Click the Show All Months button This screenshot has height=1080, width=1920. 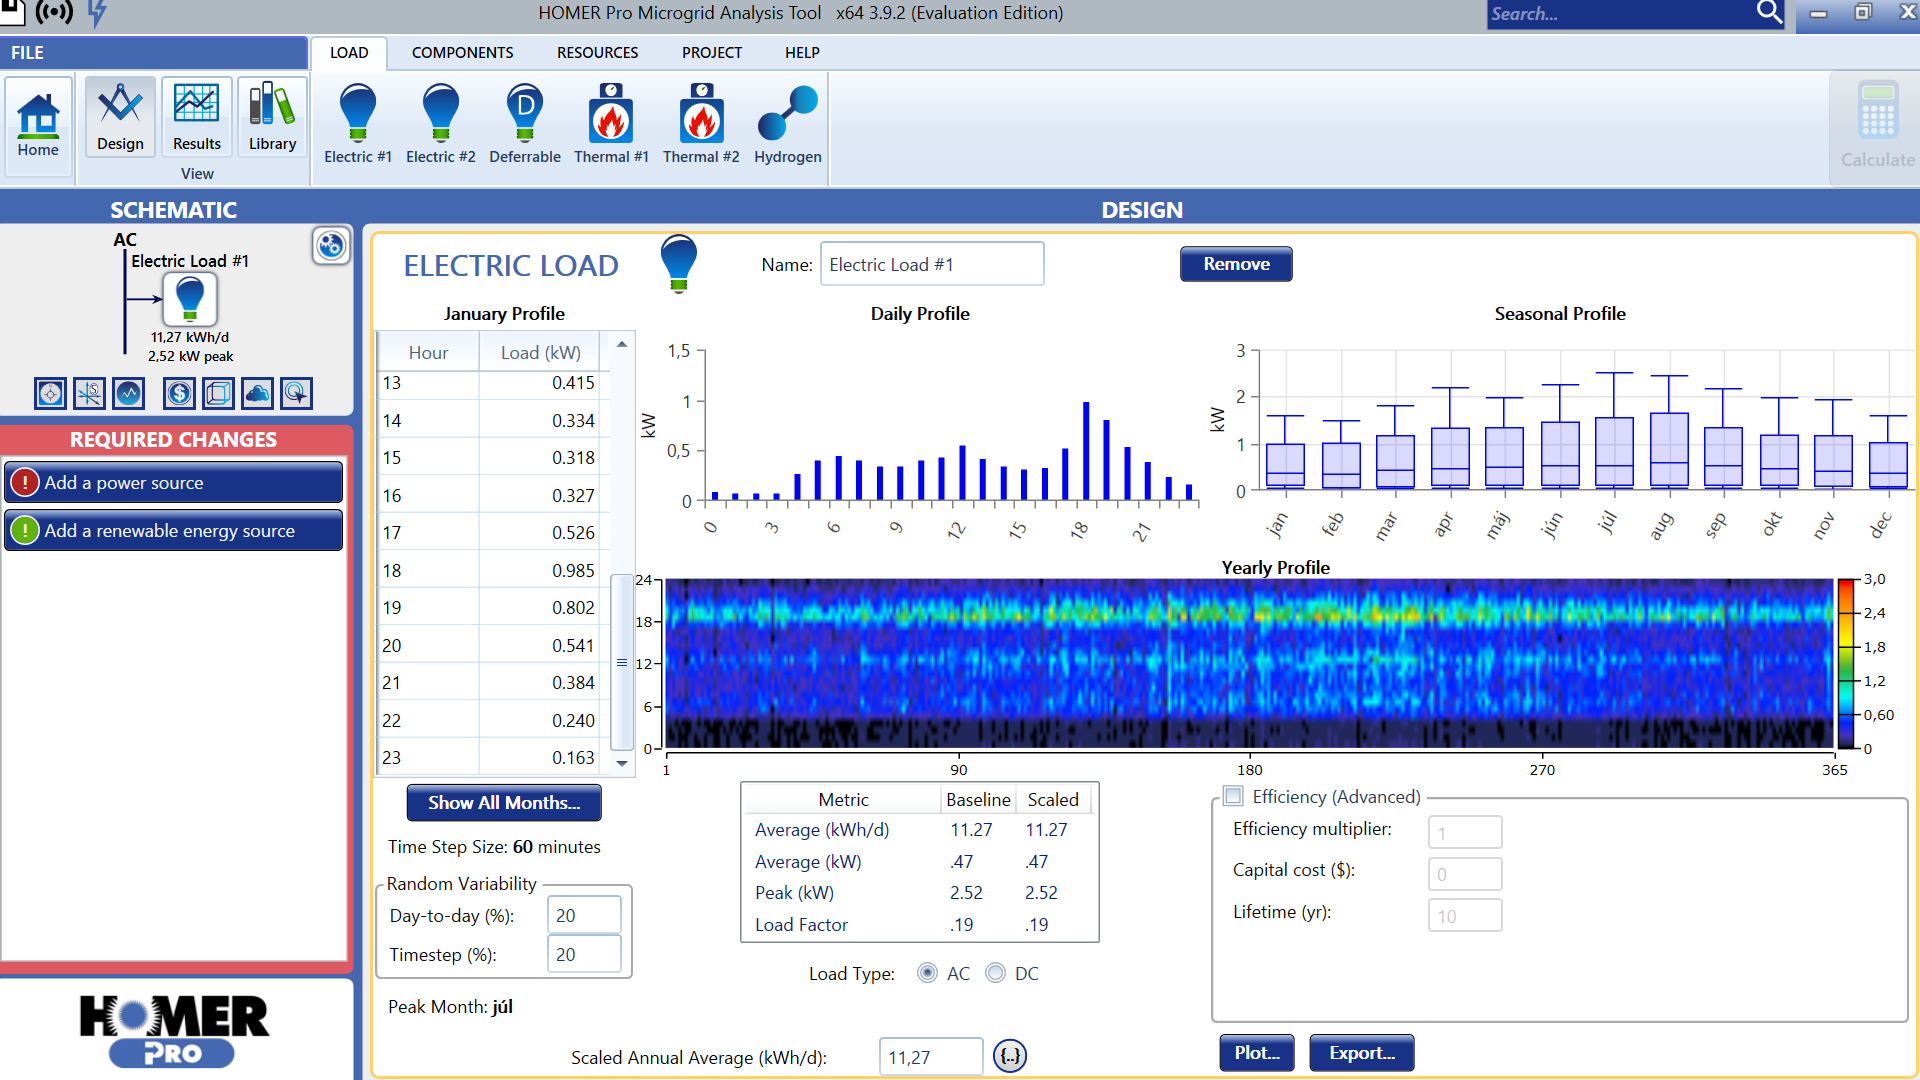click(x=504, y=802)
